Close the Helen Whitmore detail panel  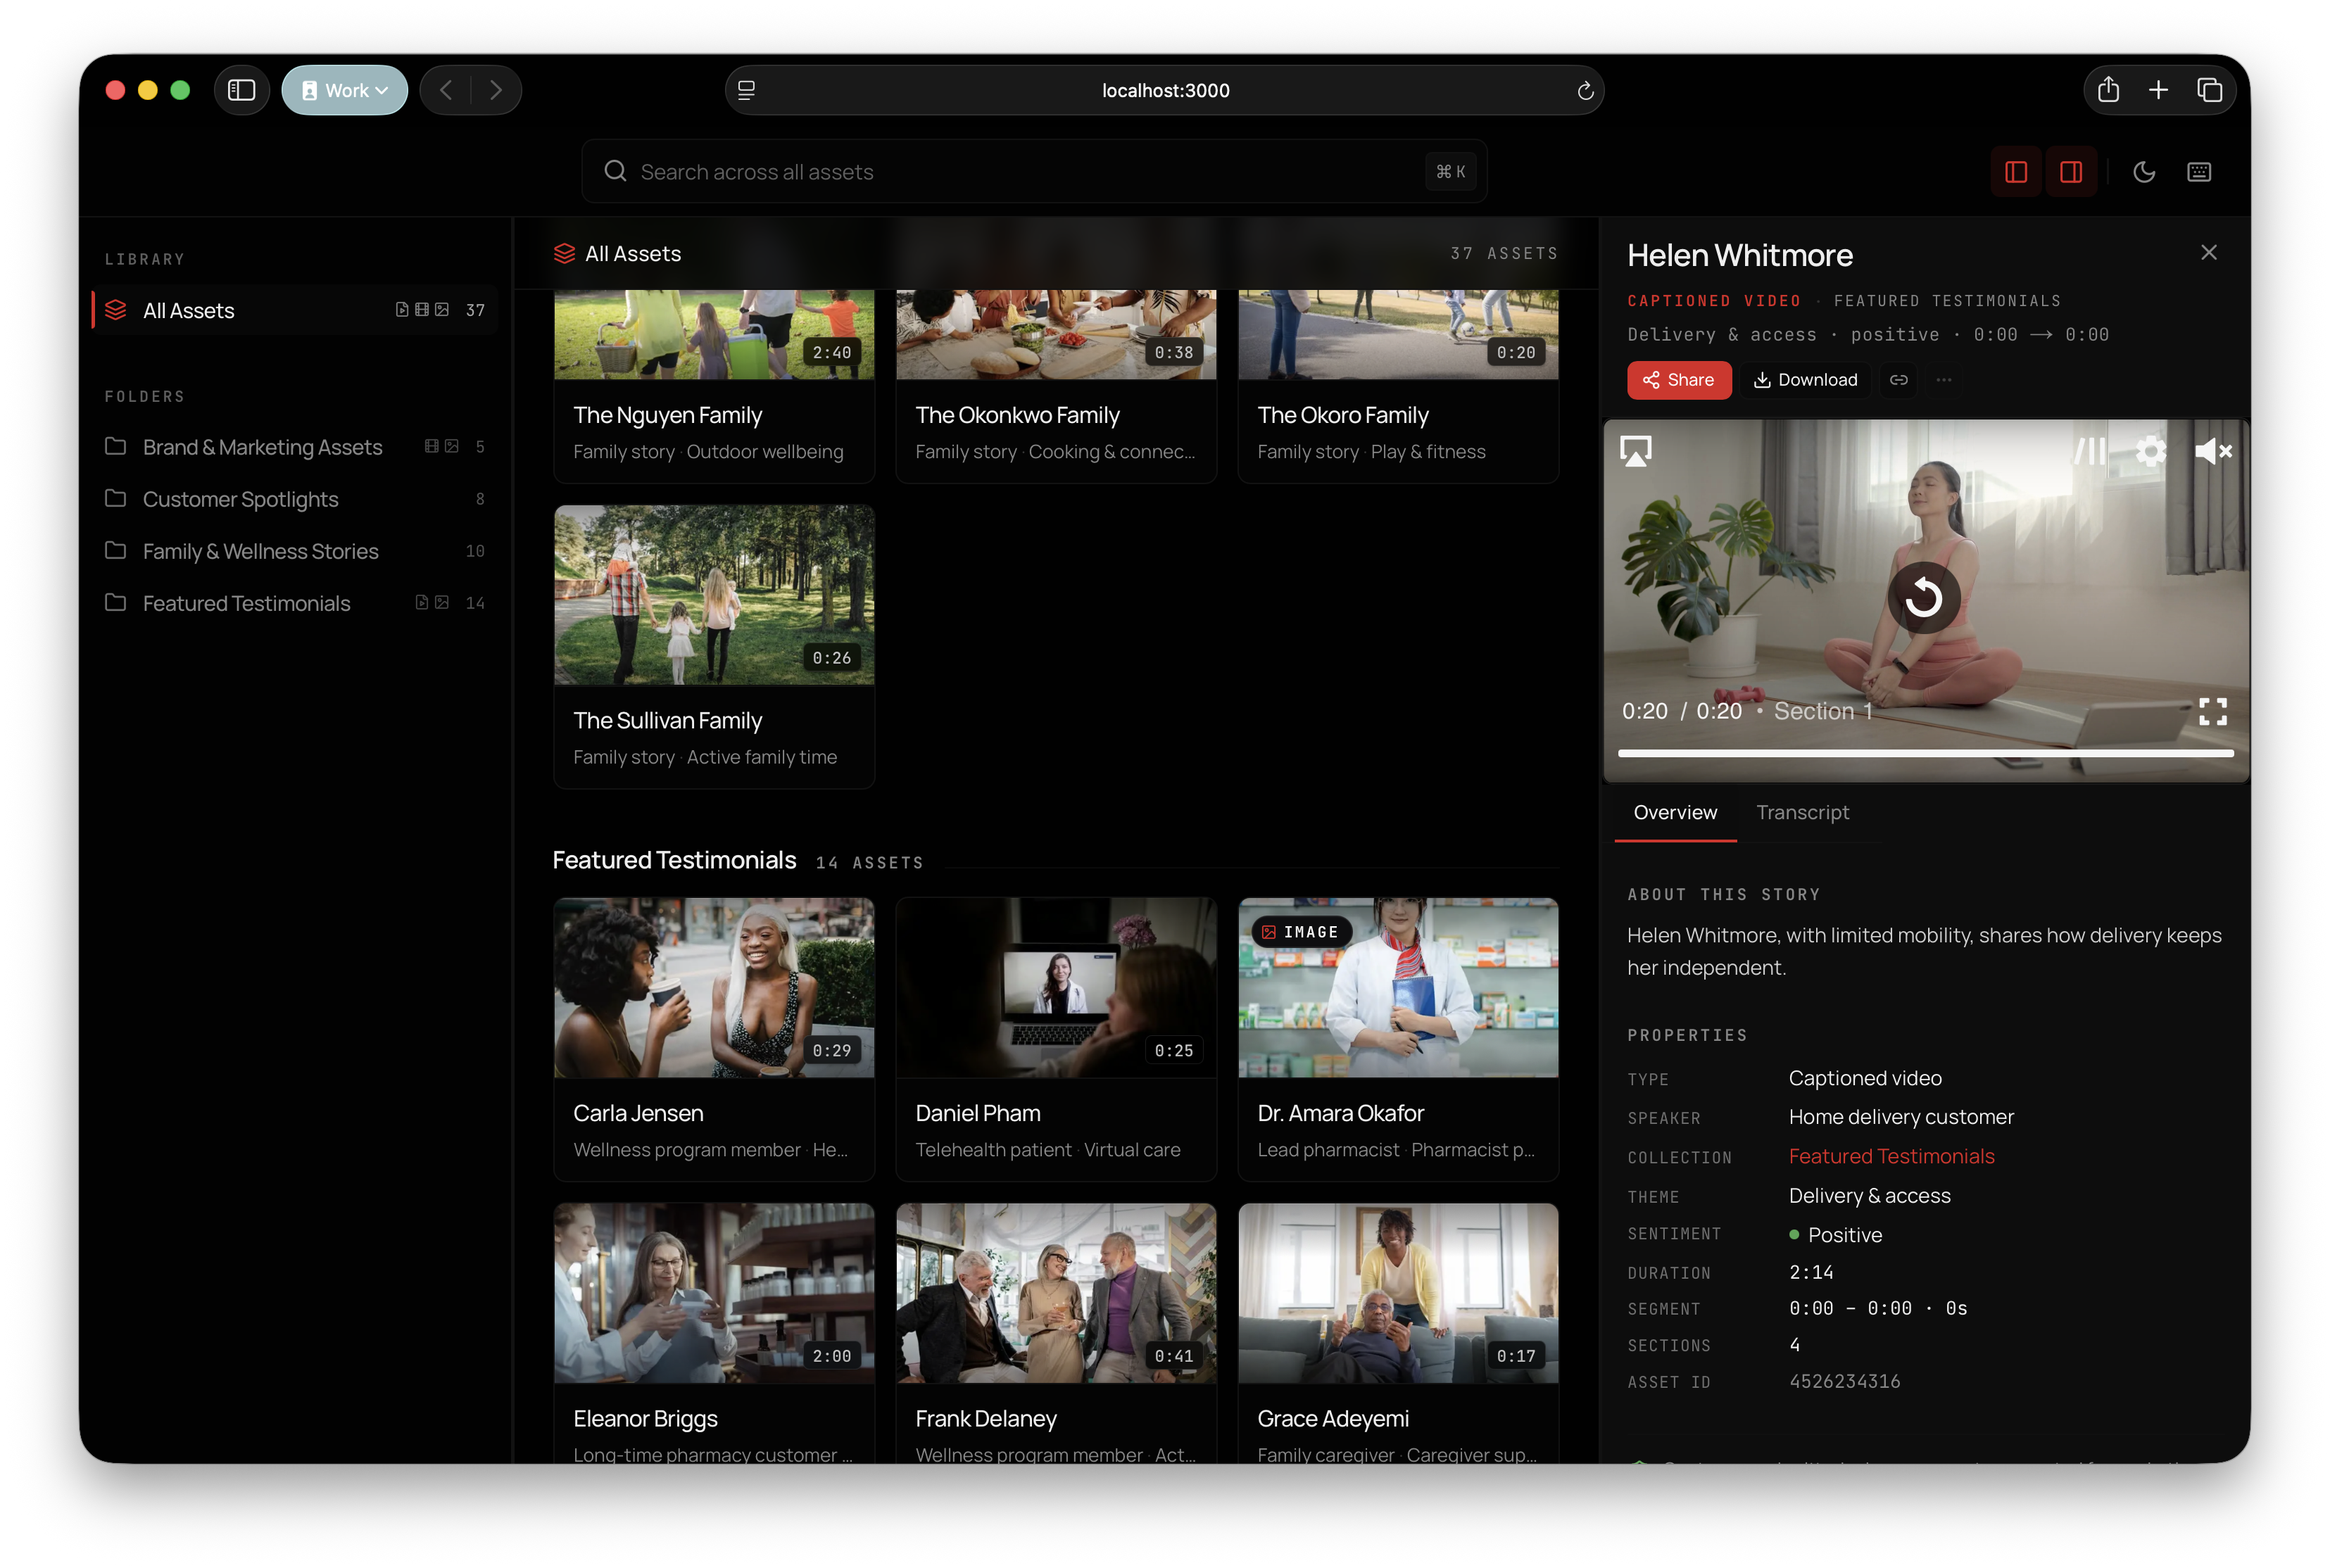pos(2208,253)
